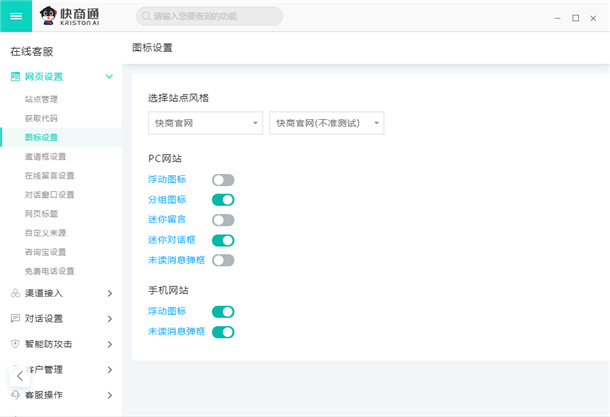Click the 迷你留言 label link
This screenshot has height=417, width=610.
pos(167,220)
